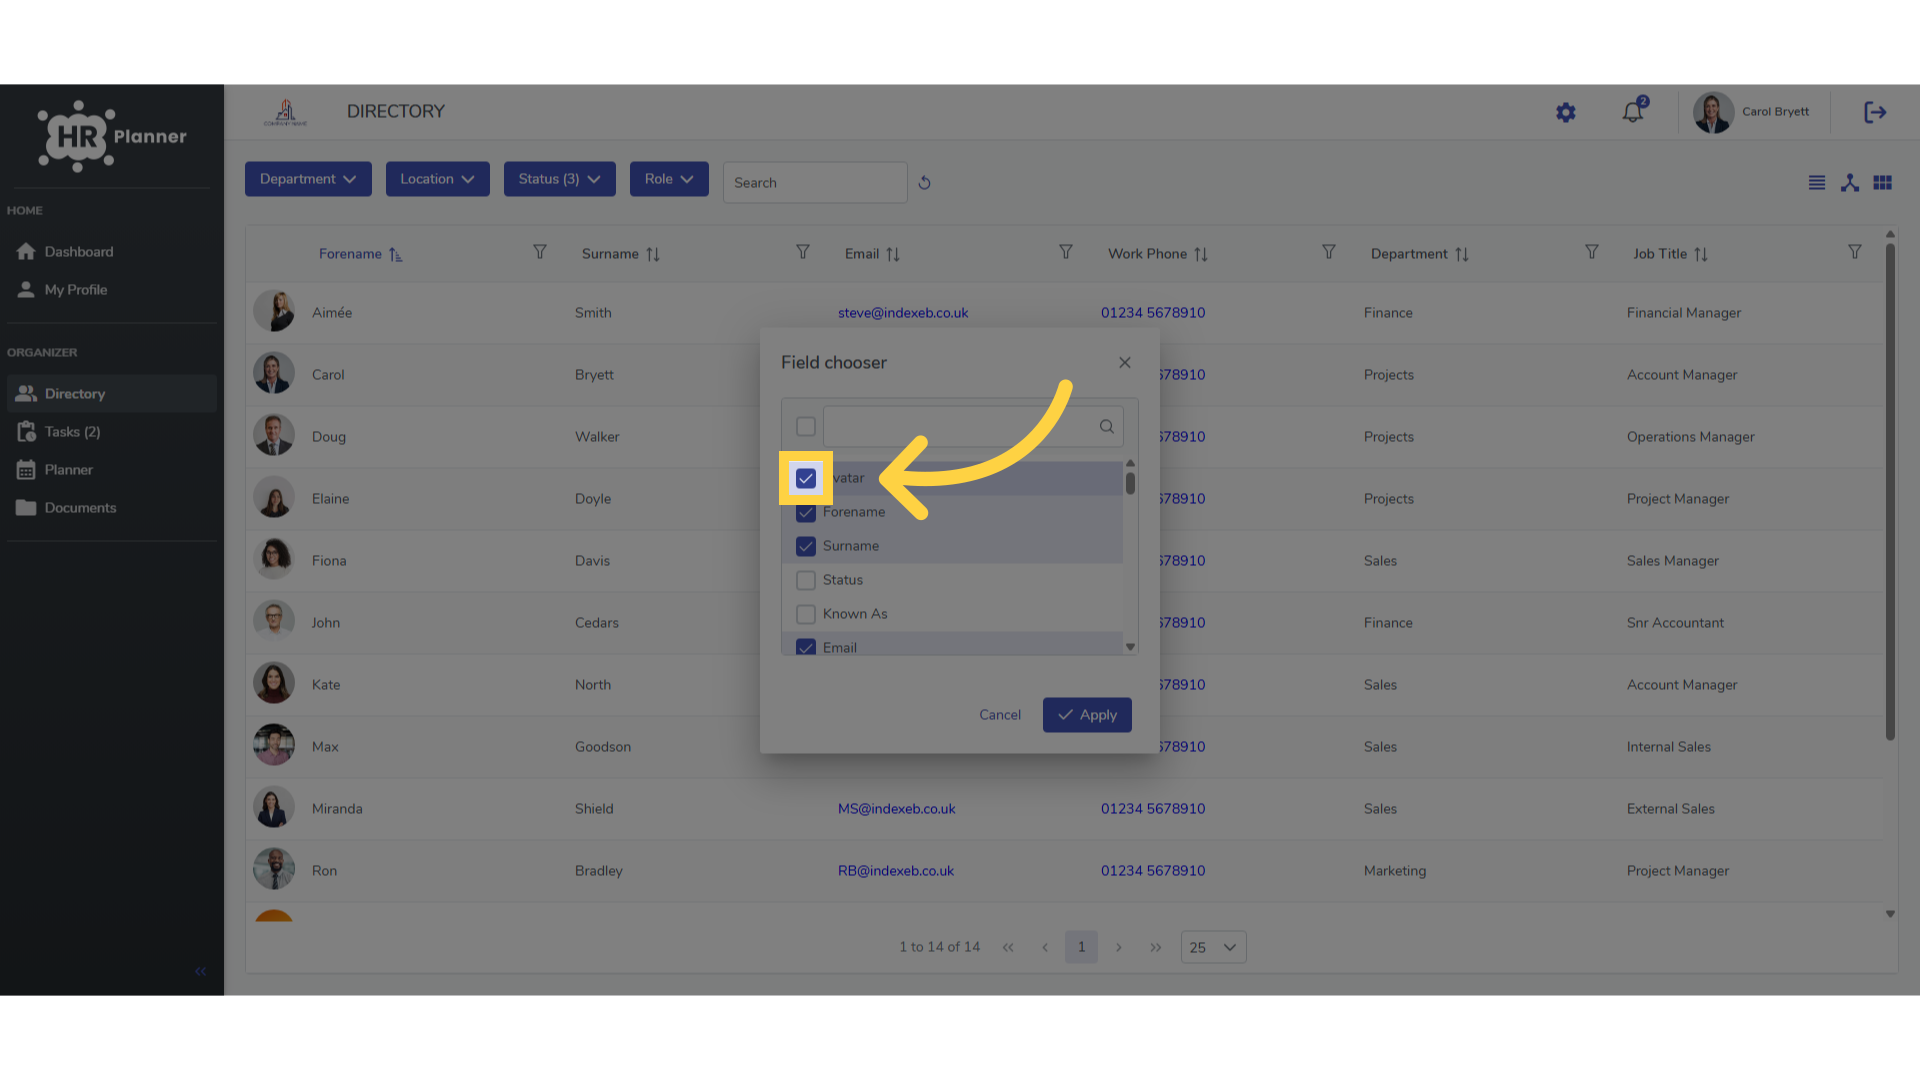
Task: Open the settings gear icon
Action: (x=1566, y=113)
